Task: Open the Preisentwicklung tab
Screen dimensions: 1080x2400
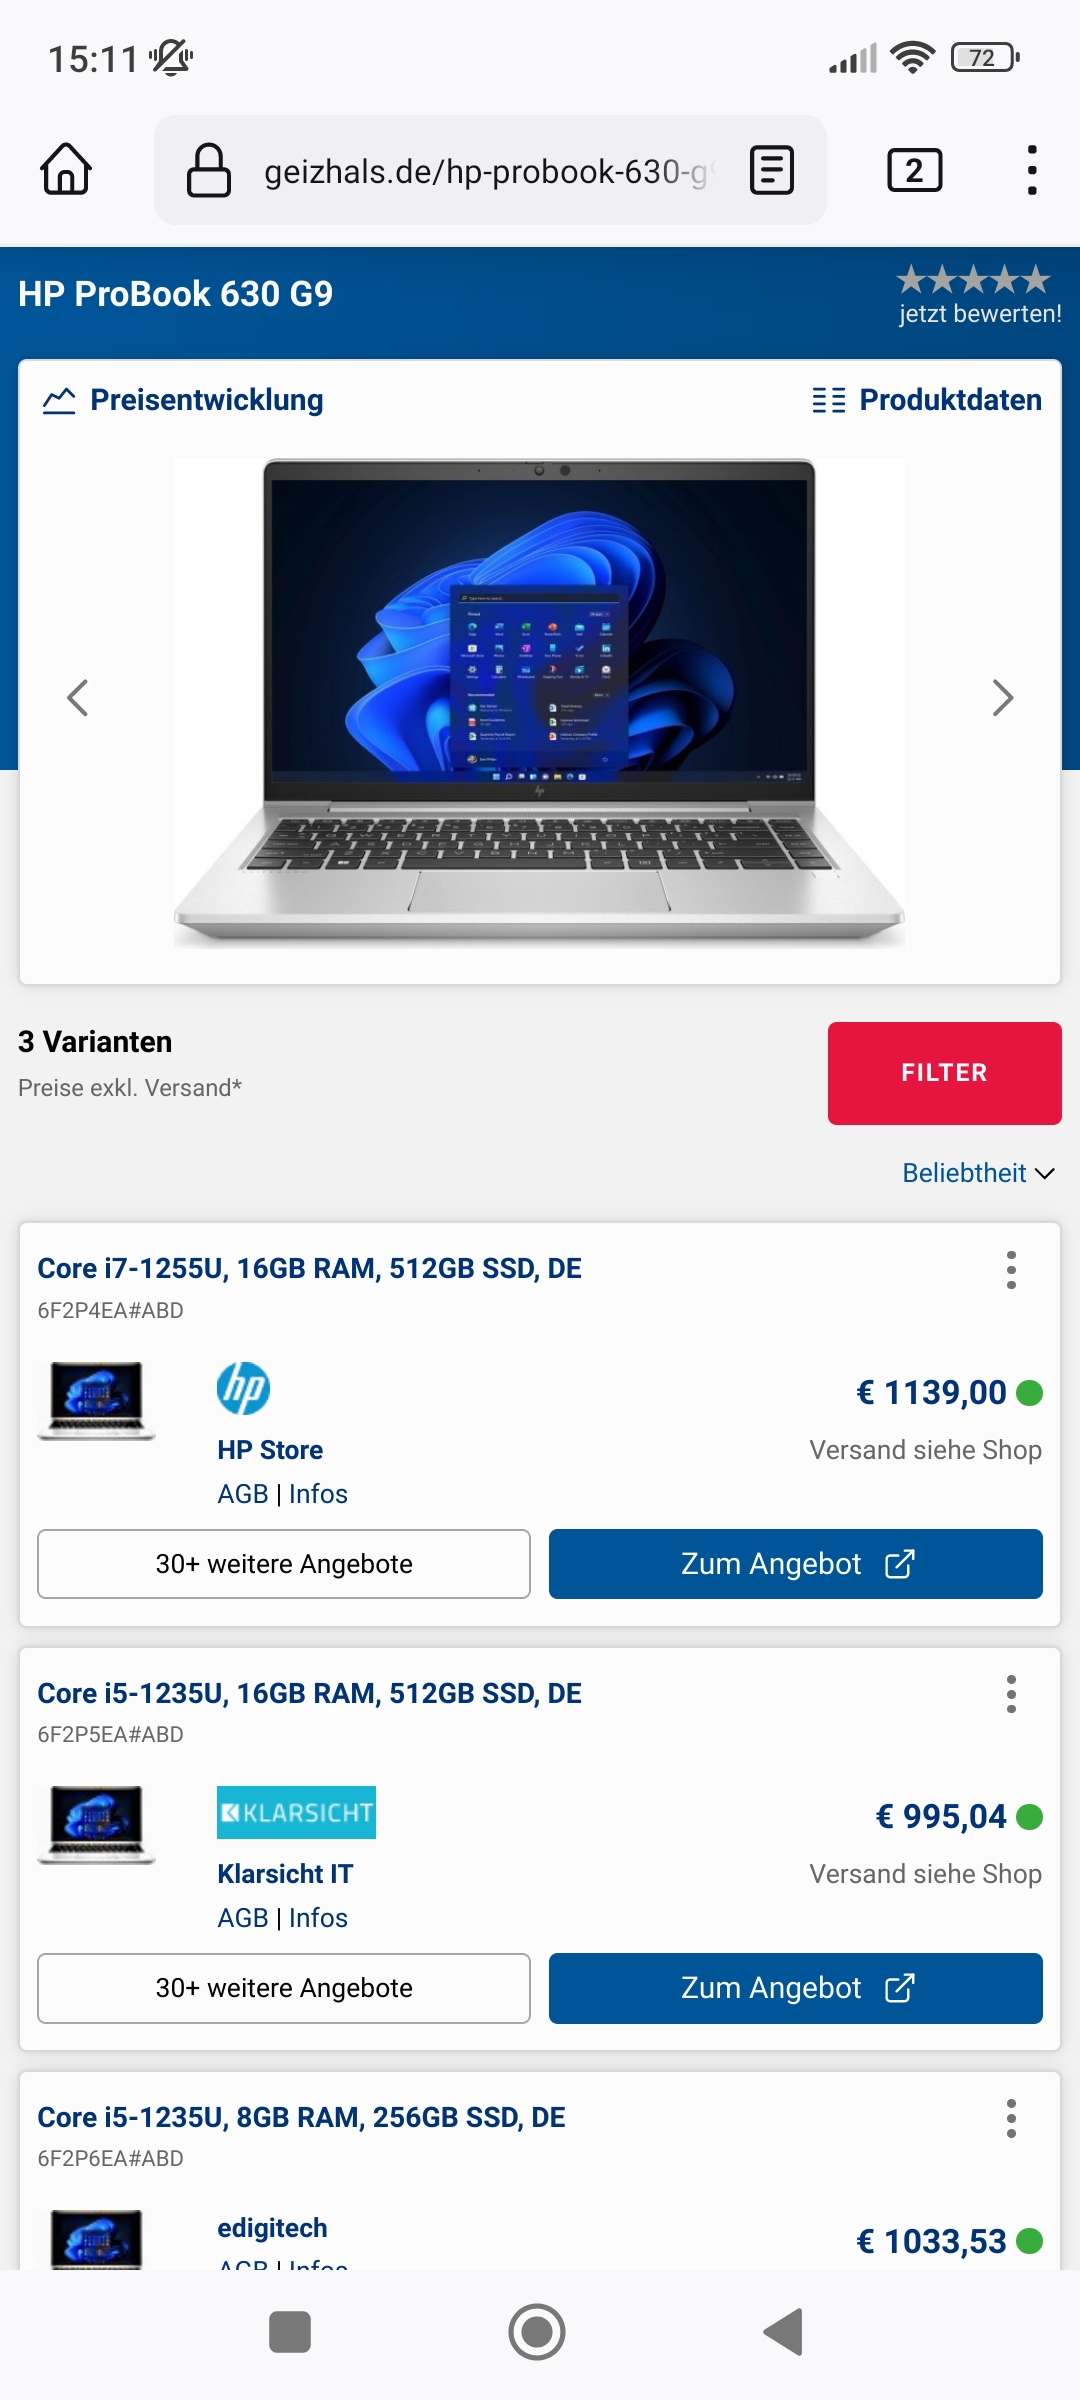Action: pyautogui.click(x=183, y=400)
